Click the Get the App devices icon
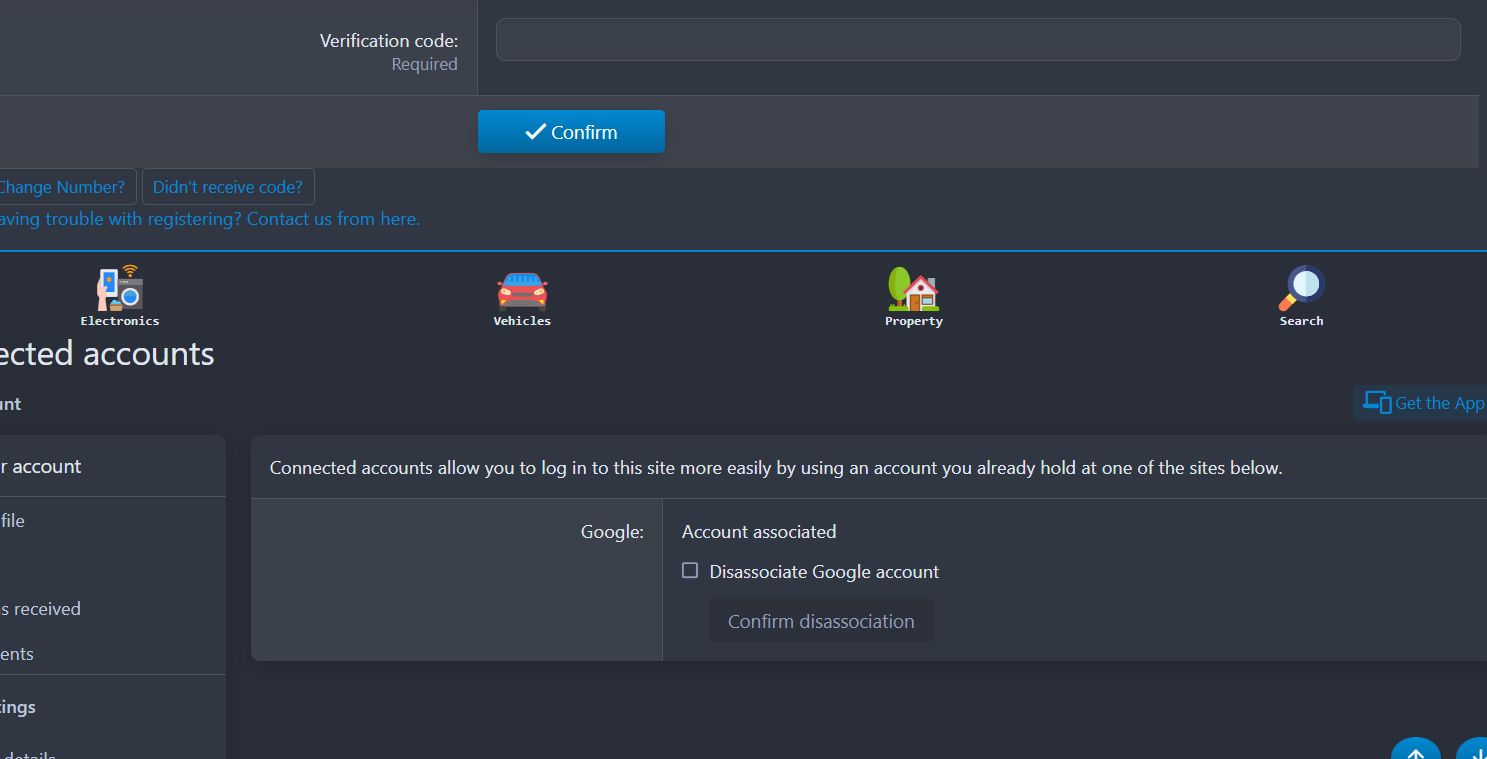Image resolution: width=1487 pixels, height=759 pixels. (x=1378, y=403)
